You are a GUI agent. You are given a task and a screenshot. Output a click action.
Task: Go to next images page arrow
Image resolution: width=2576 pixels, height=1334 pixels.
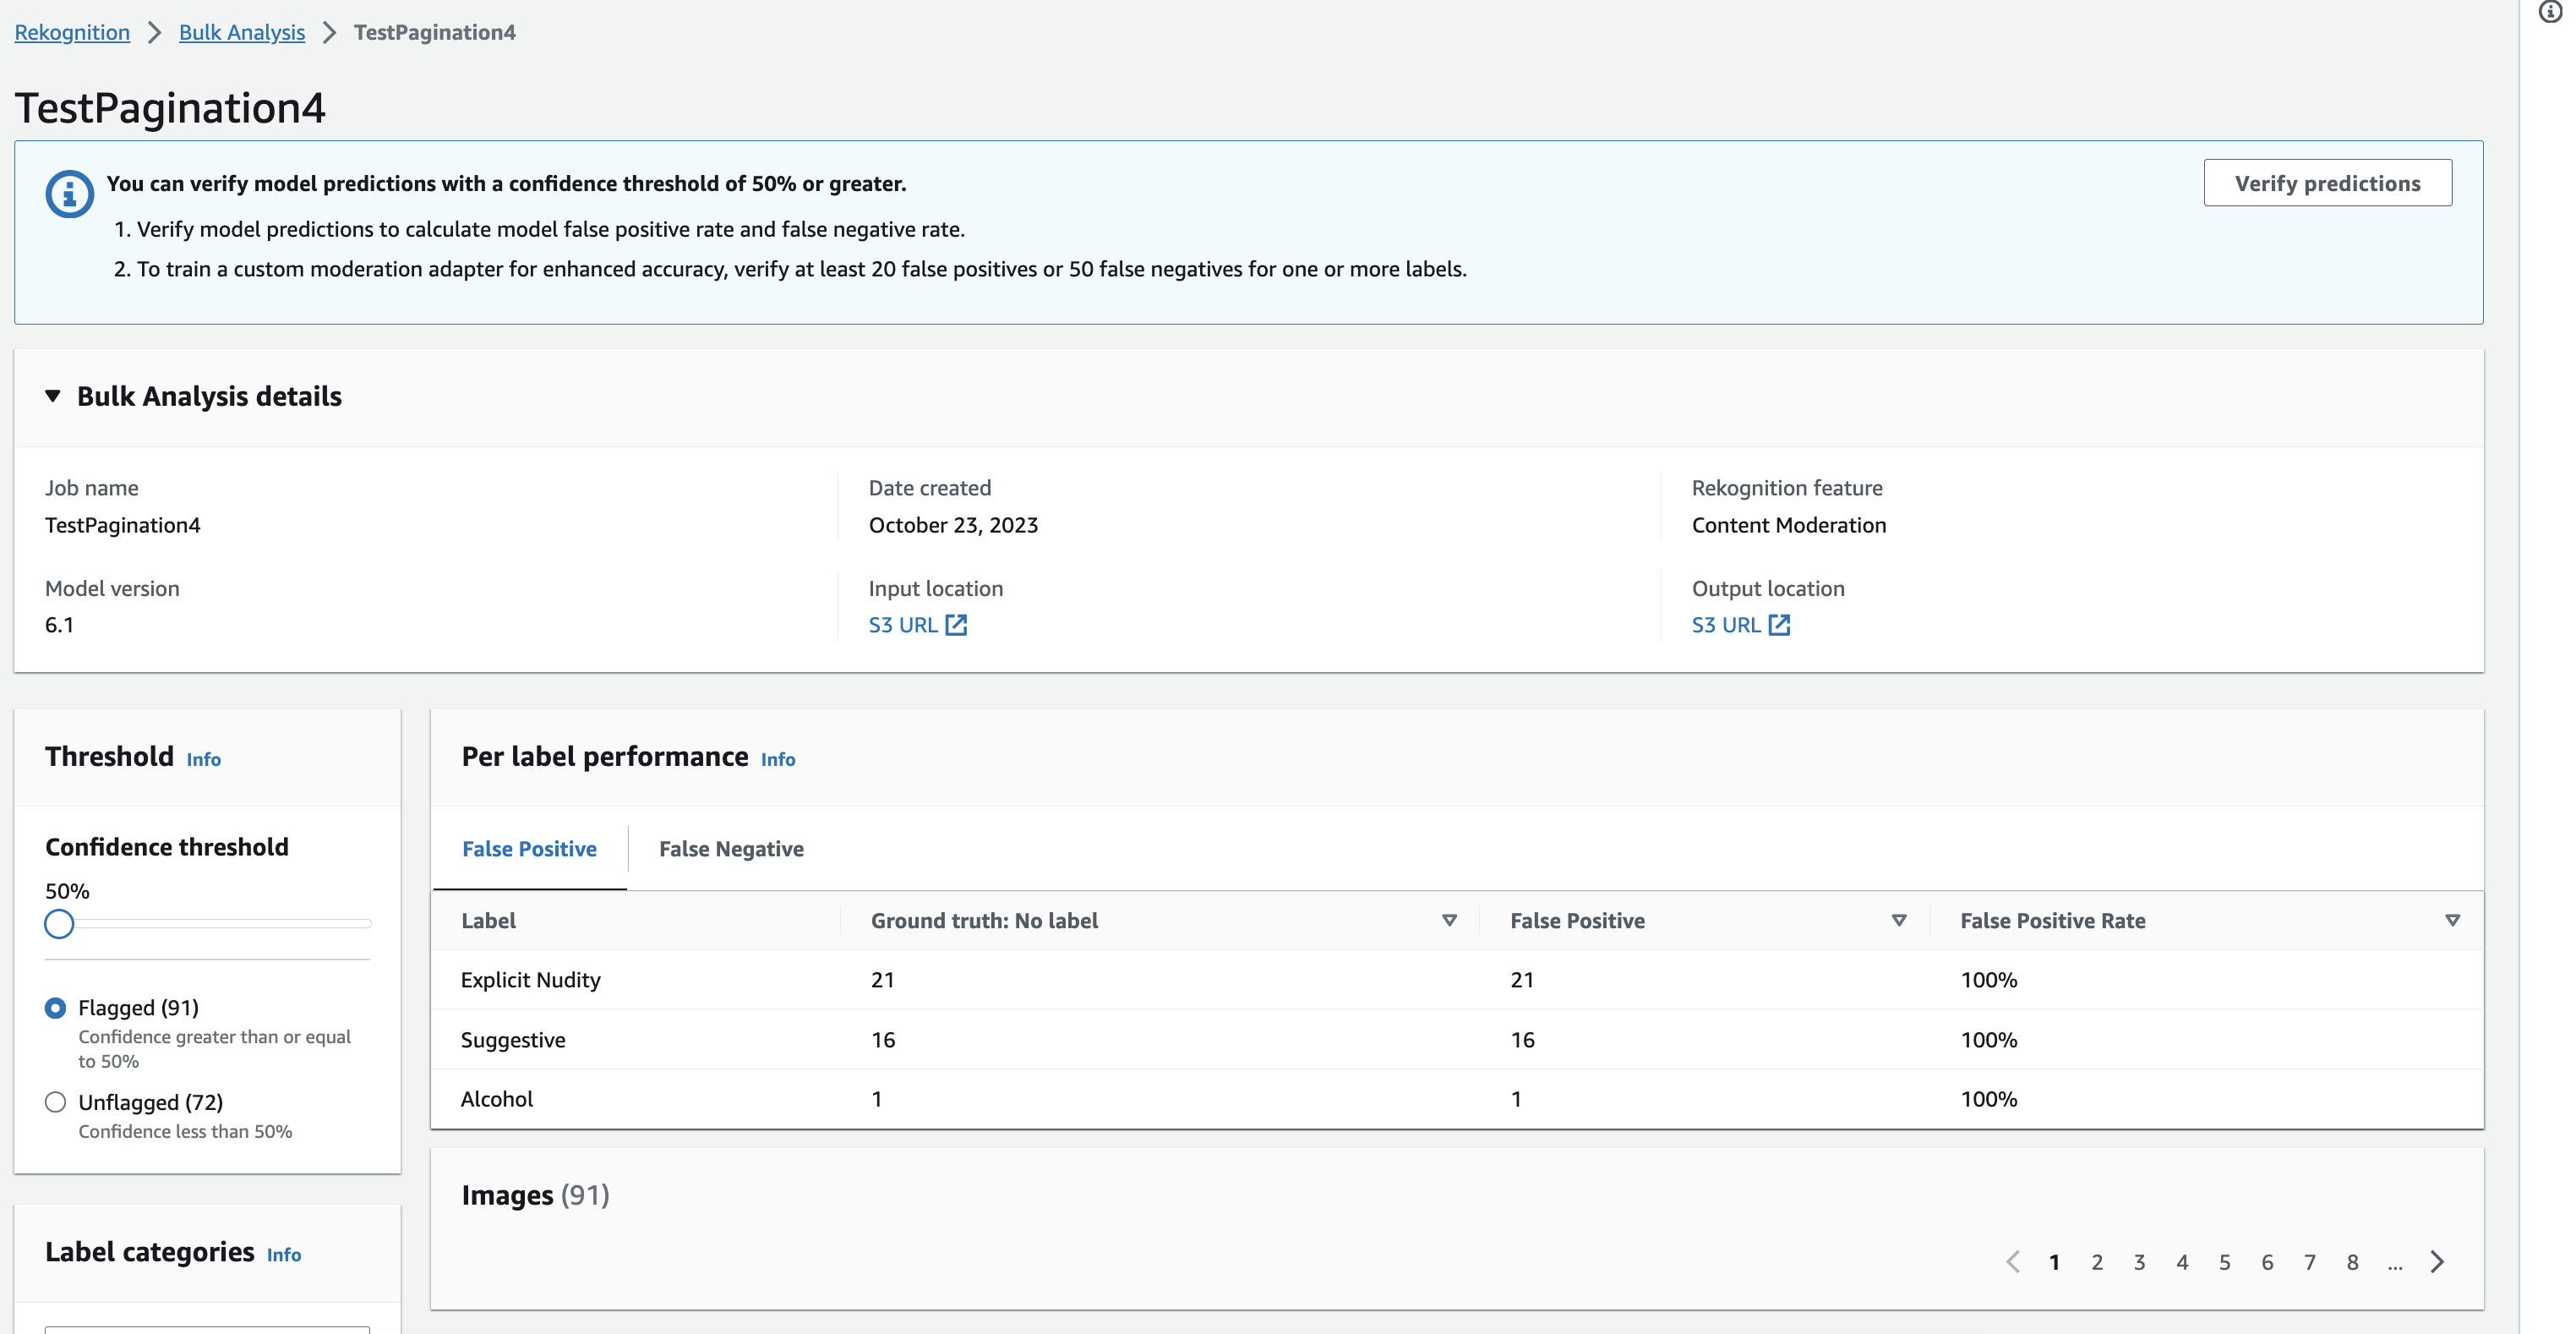(x=2437, y=1262)
